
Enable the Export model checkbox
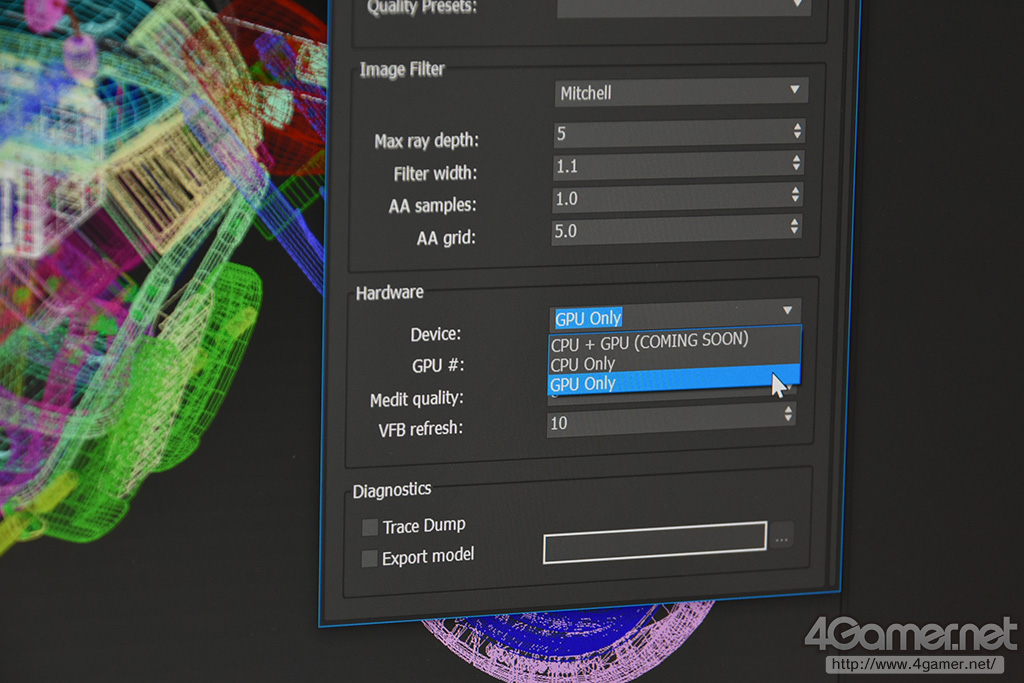(370, 558)
